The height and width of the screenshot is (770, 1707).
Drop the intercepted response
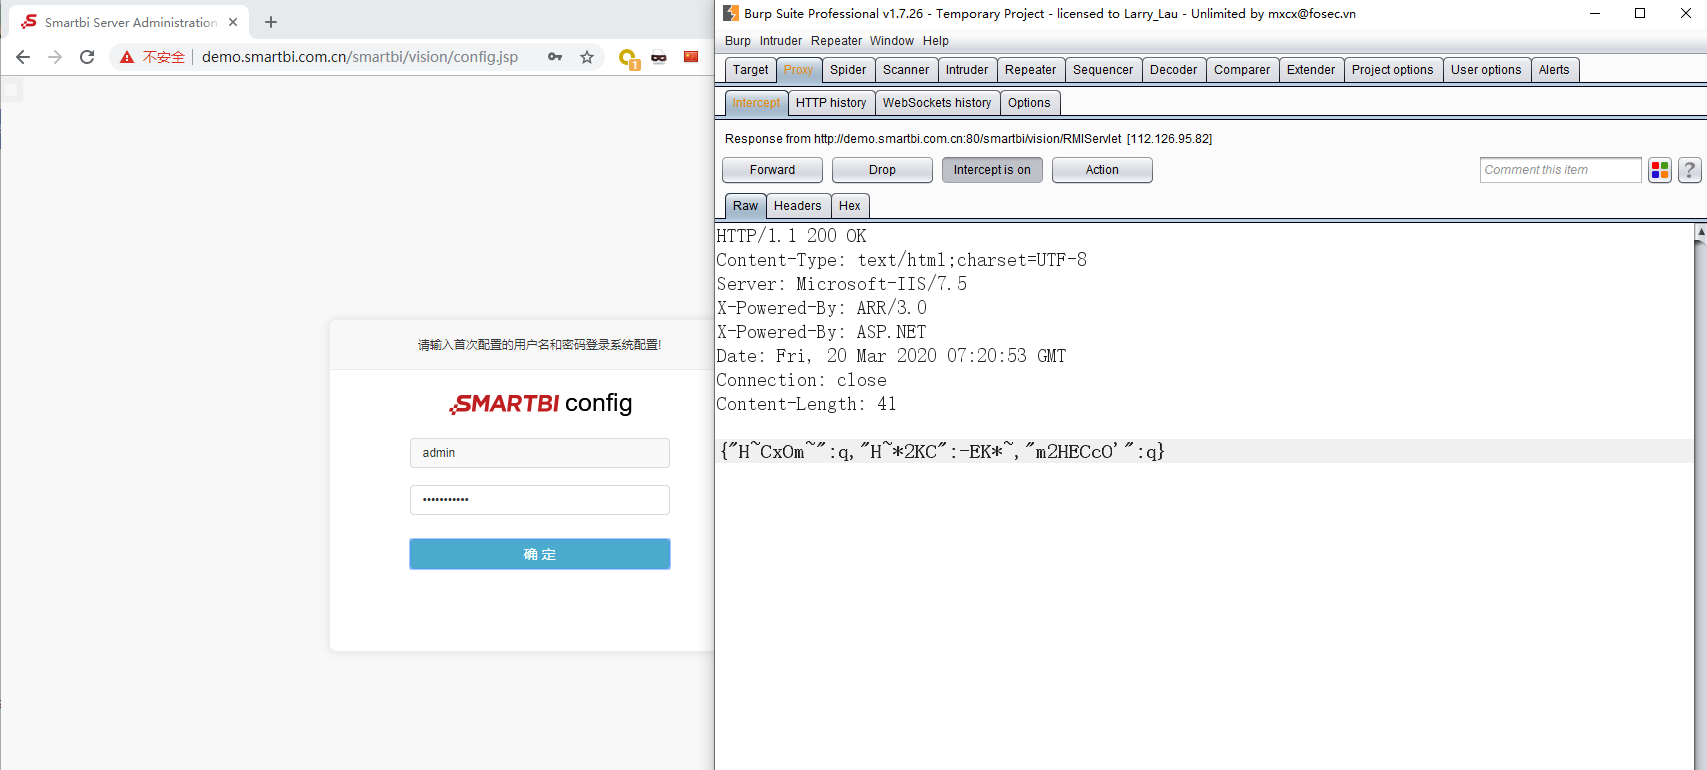point(882,170)
